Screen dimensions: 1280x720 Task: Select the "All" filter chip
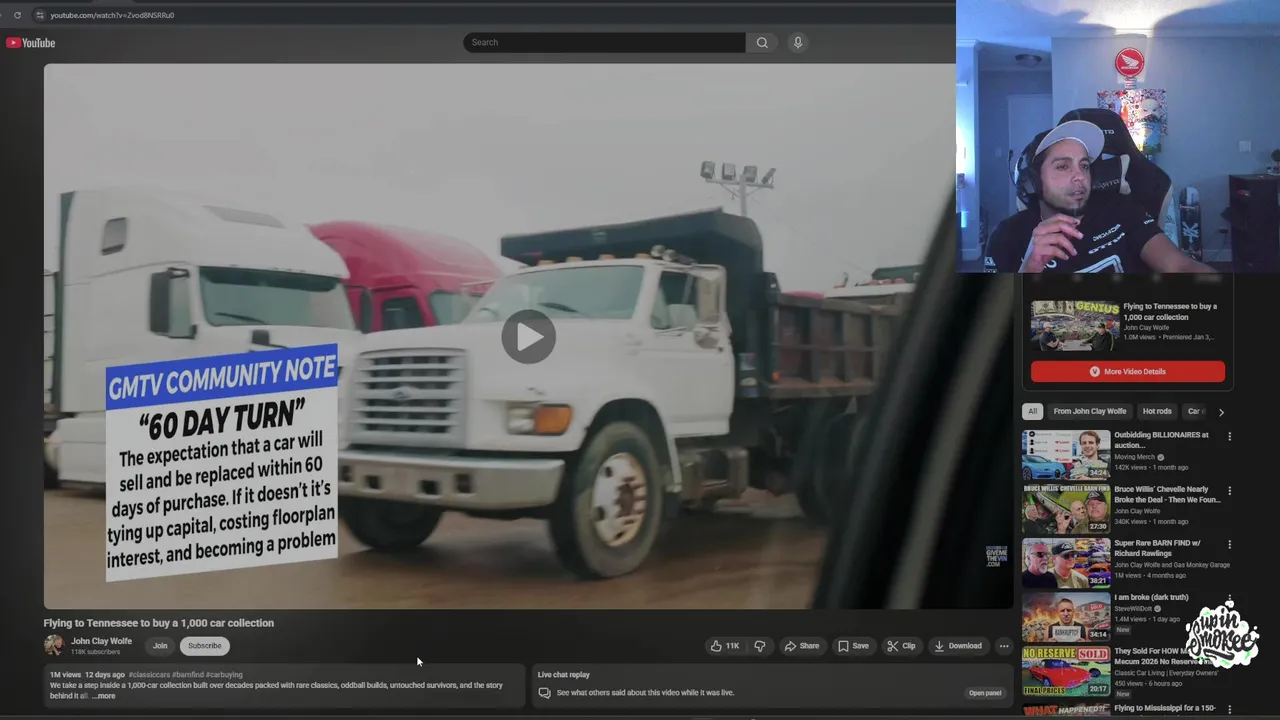tap(1033, 411)
